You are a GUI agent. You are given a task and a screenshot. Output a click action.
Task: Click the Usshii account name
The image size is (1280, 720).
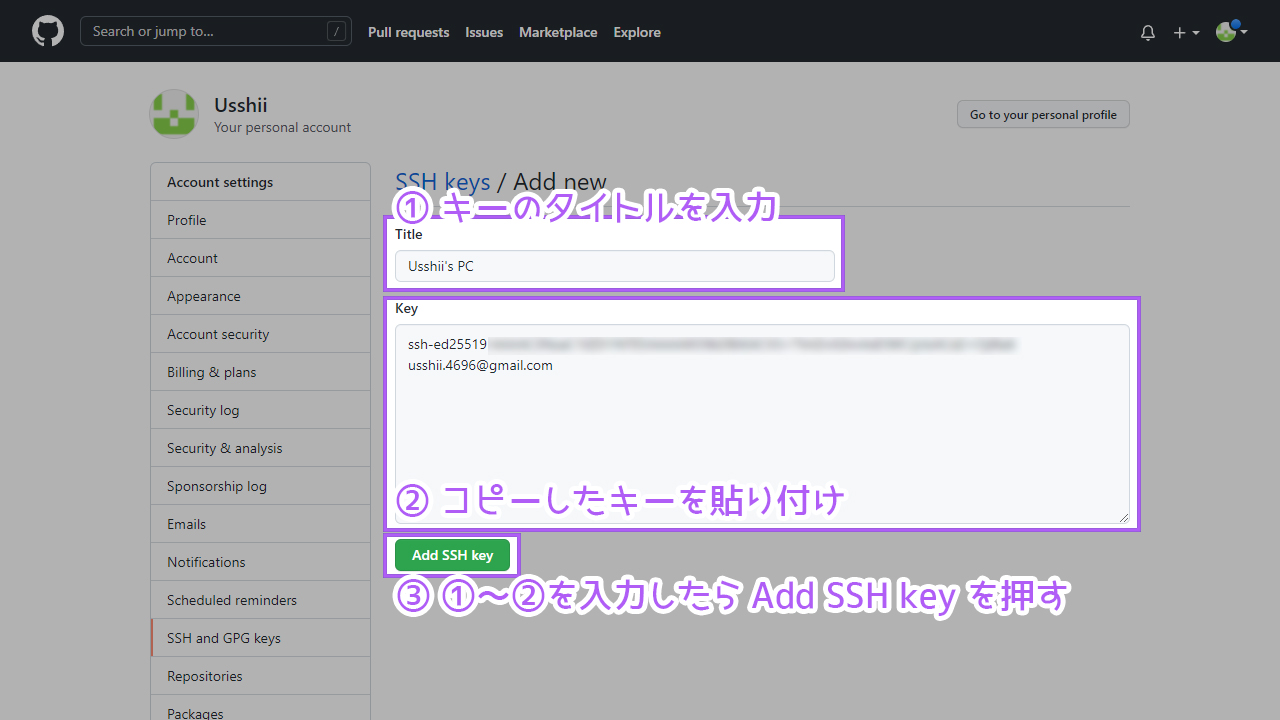(x=240, y=105)
